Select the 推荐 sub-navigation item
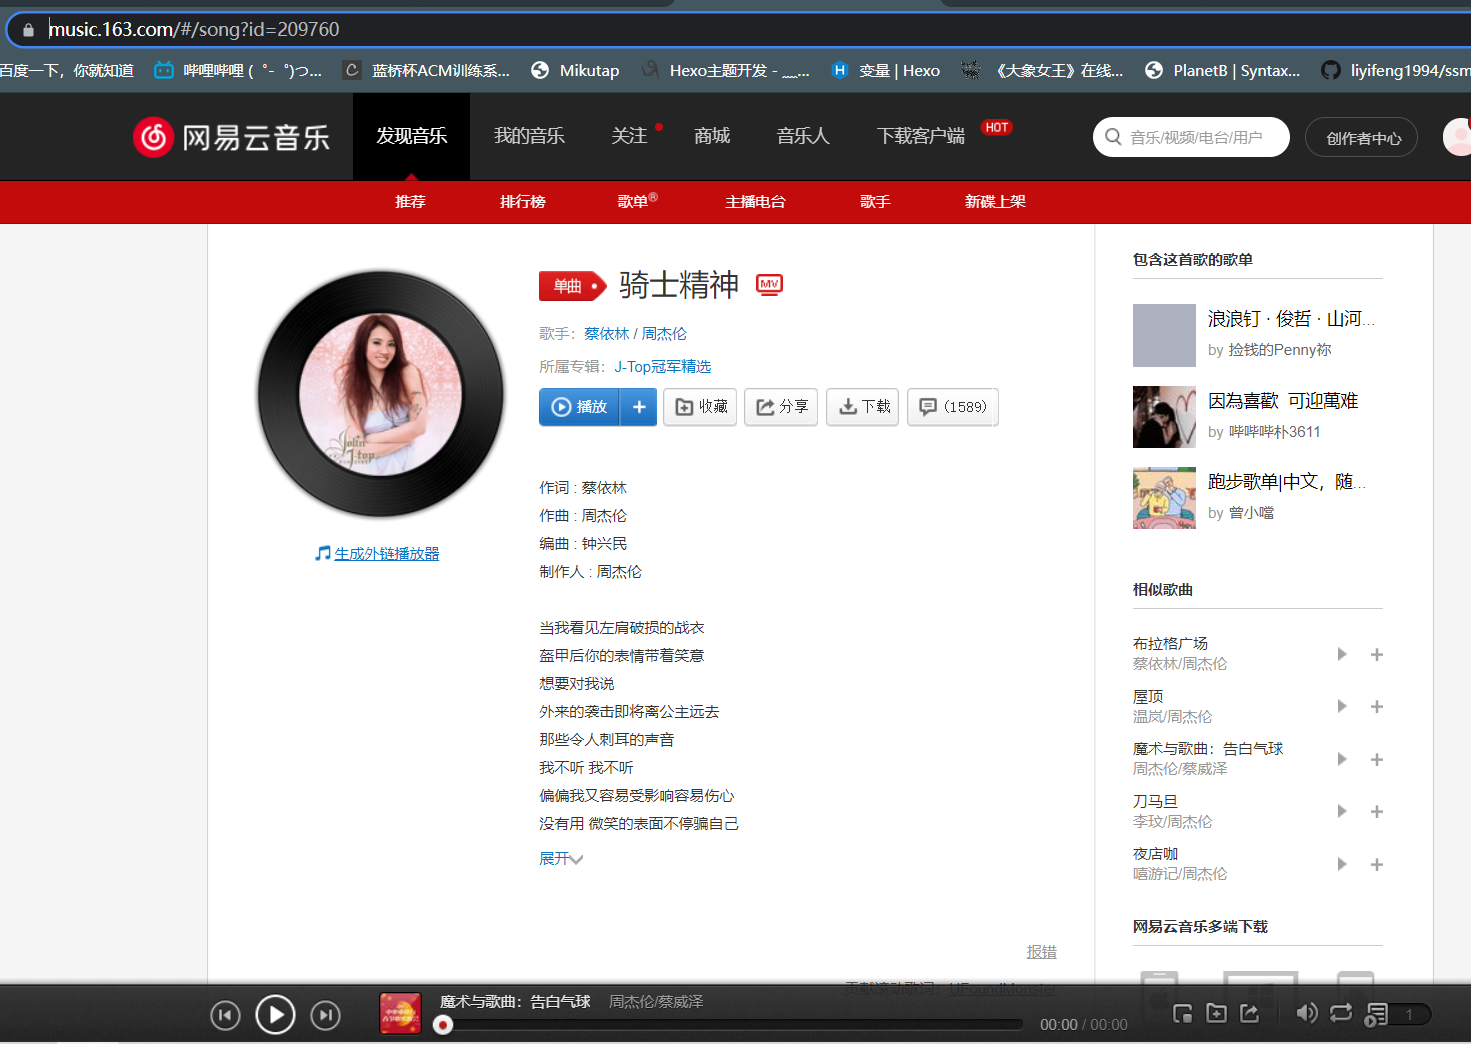 pos(410,202)
